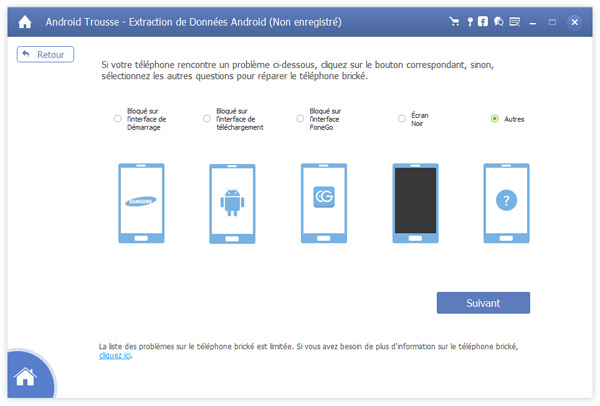
Task: Select the "Autres" radio button
Action: (x=494, y=118)
